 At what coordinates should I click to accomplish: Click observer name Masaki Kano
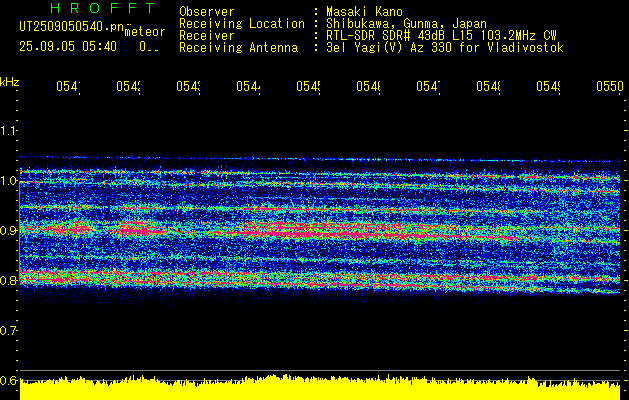(364, 11)
